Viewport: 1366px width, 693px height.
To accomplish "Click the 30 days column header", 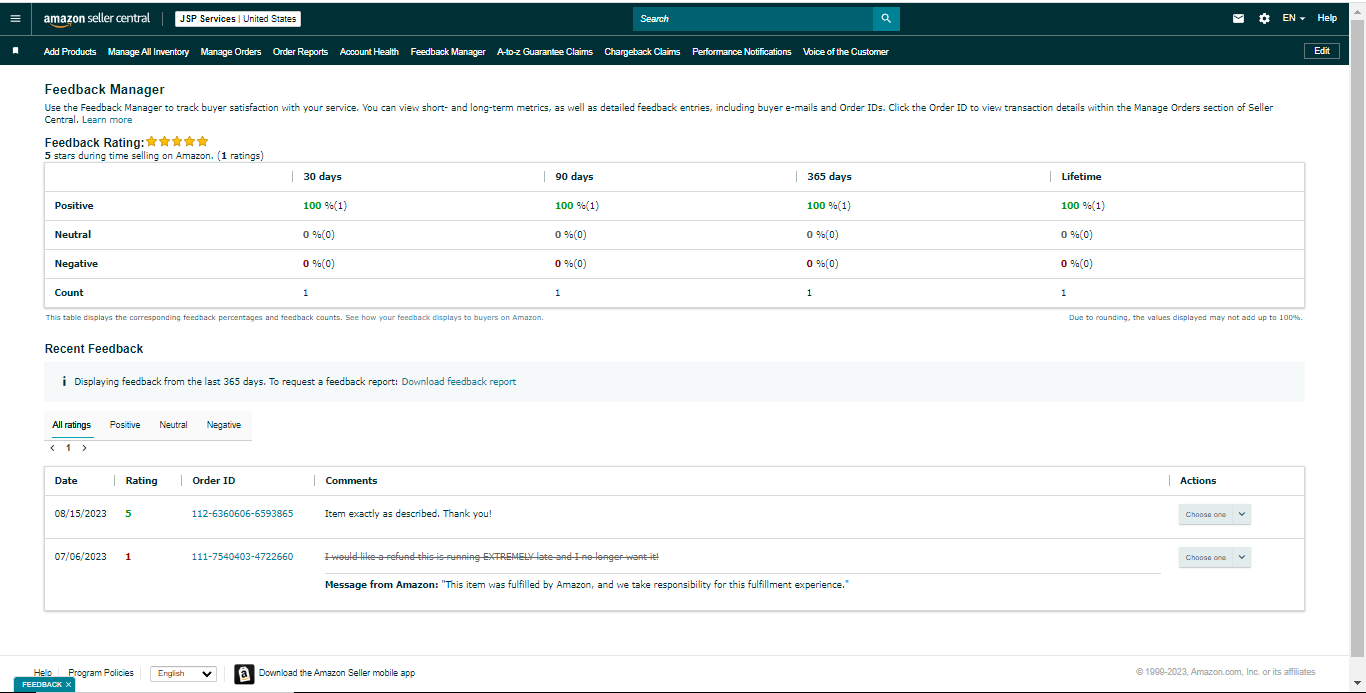I will pyautogui.click(x=322, y=177).
